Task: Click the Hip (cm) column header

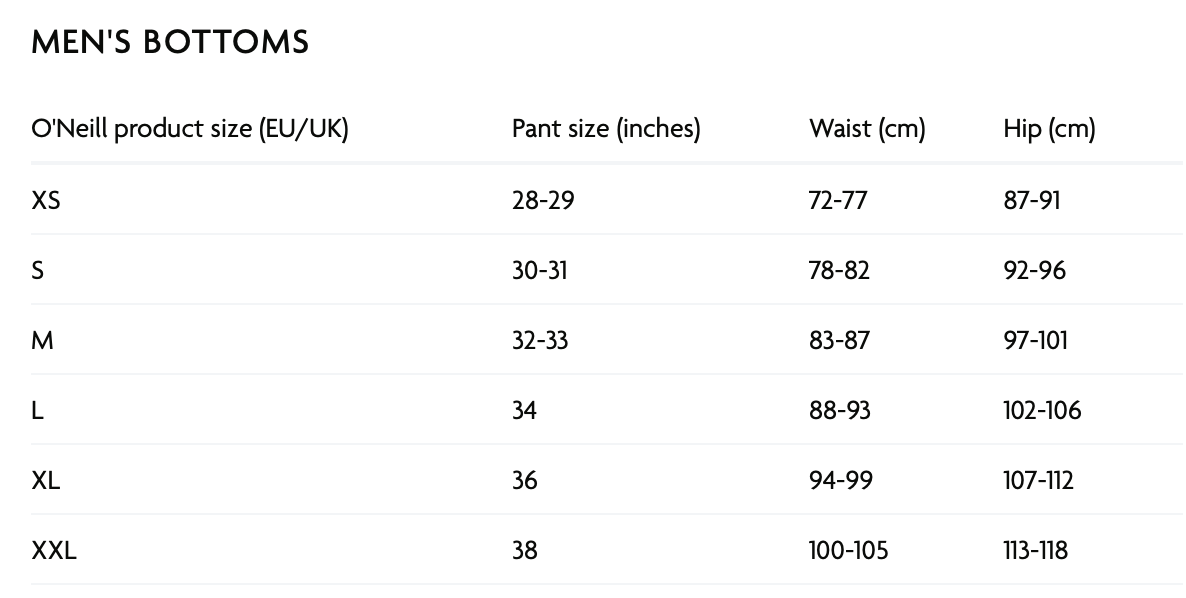Action: pos(1049,129)
